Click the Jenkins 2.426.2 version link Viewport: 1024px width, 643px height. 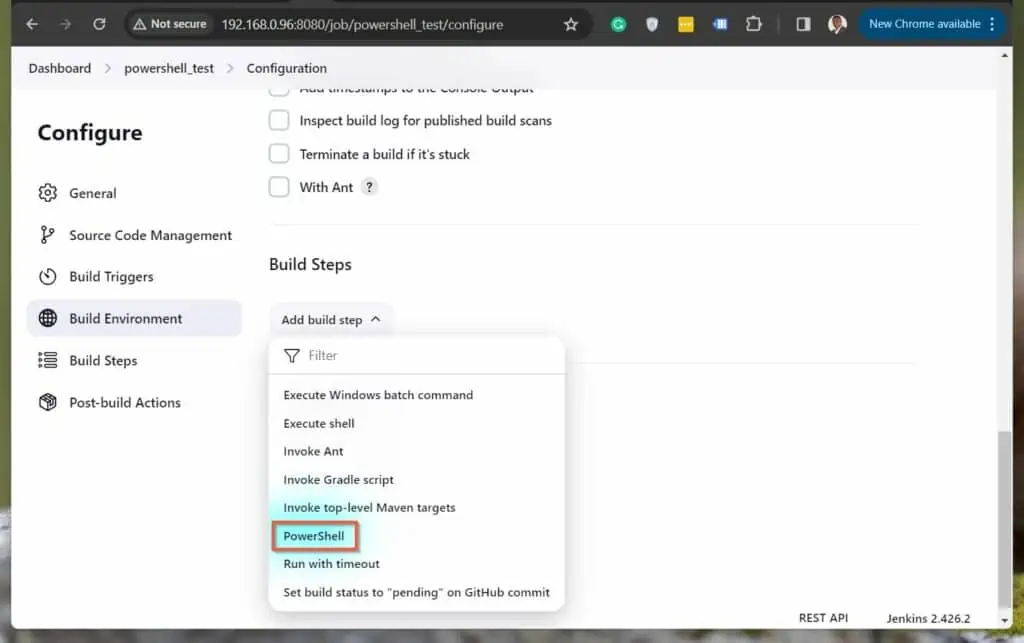pyautogui.click(x=928, y=618)
